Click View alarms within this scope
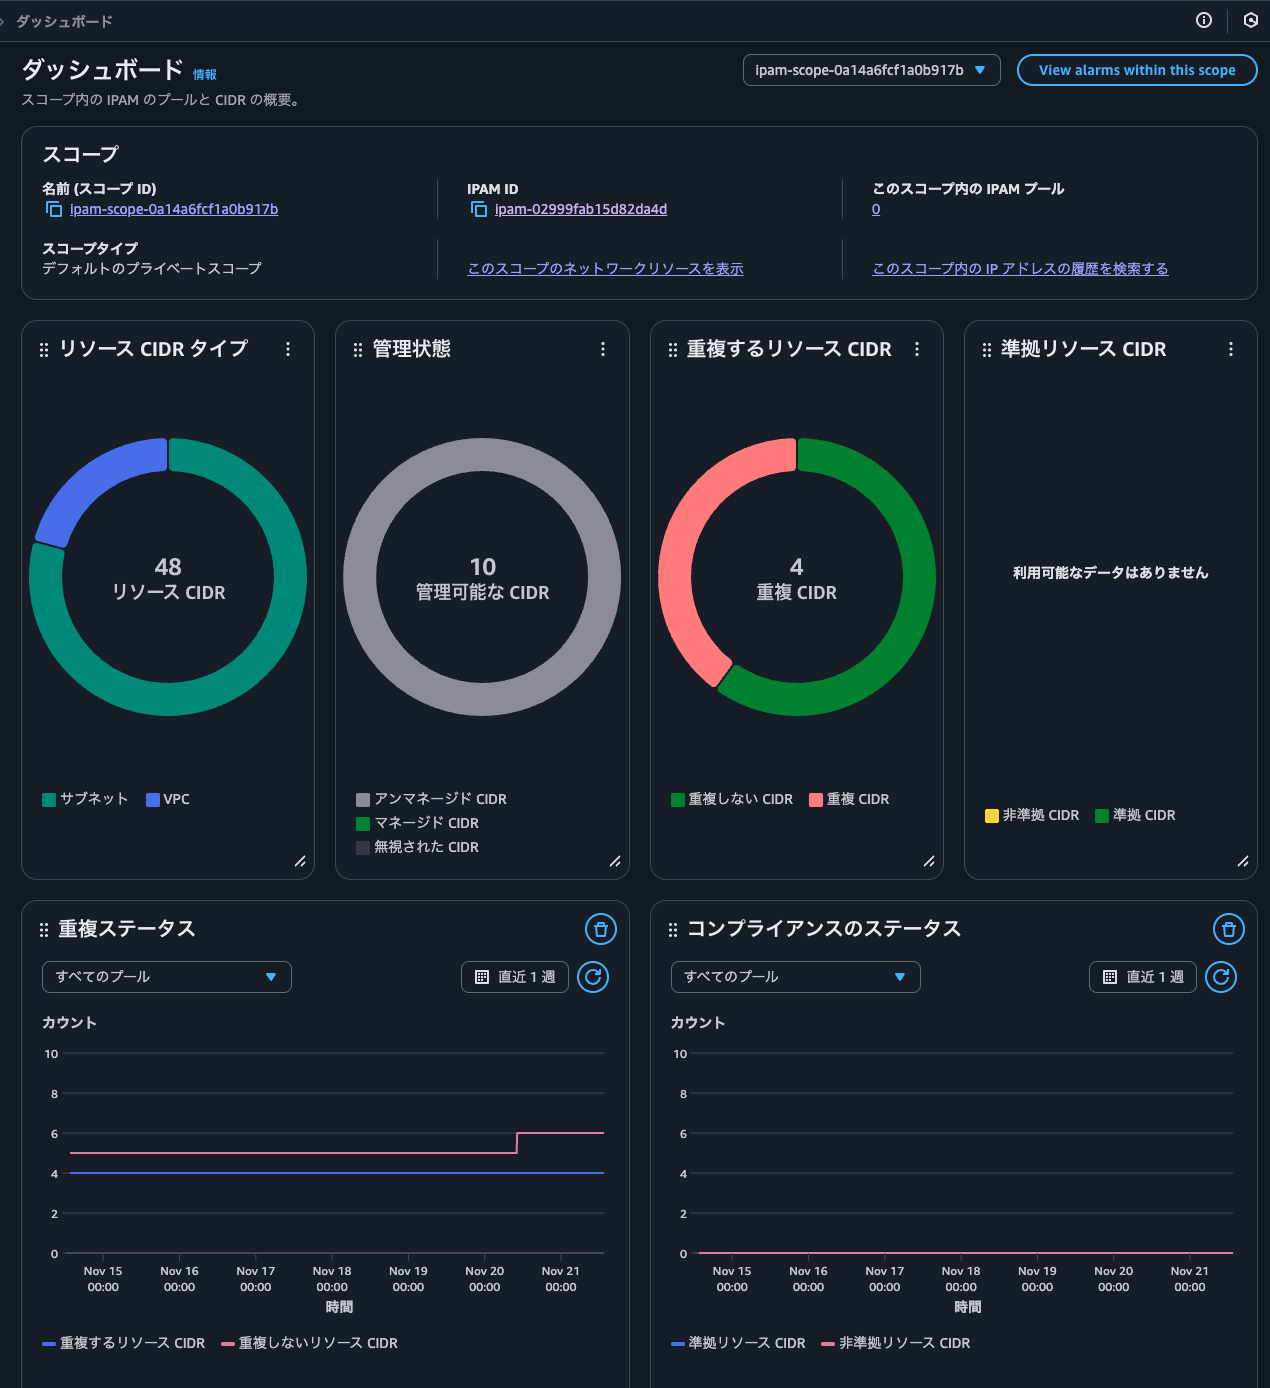This screenshot has height=1388, width=1270. [1137, 70]
